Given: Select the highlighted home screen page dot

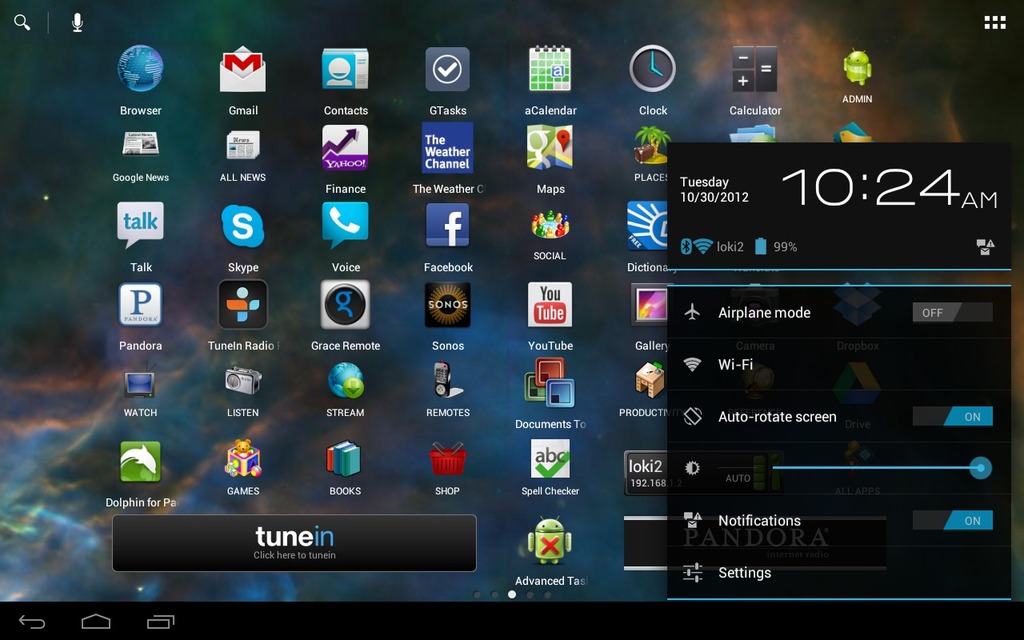Looking at the screenshot, I should click(512, 594).
